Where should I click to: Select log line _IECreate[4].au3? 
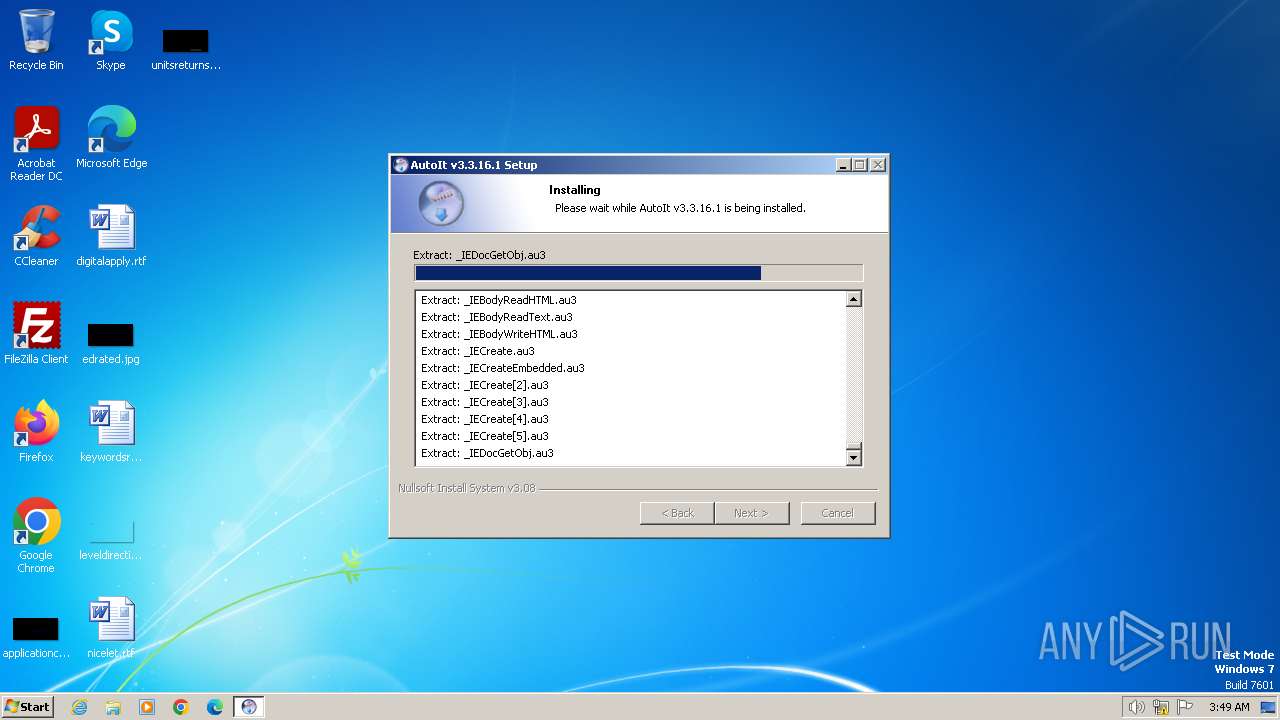point(485,419)
